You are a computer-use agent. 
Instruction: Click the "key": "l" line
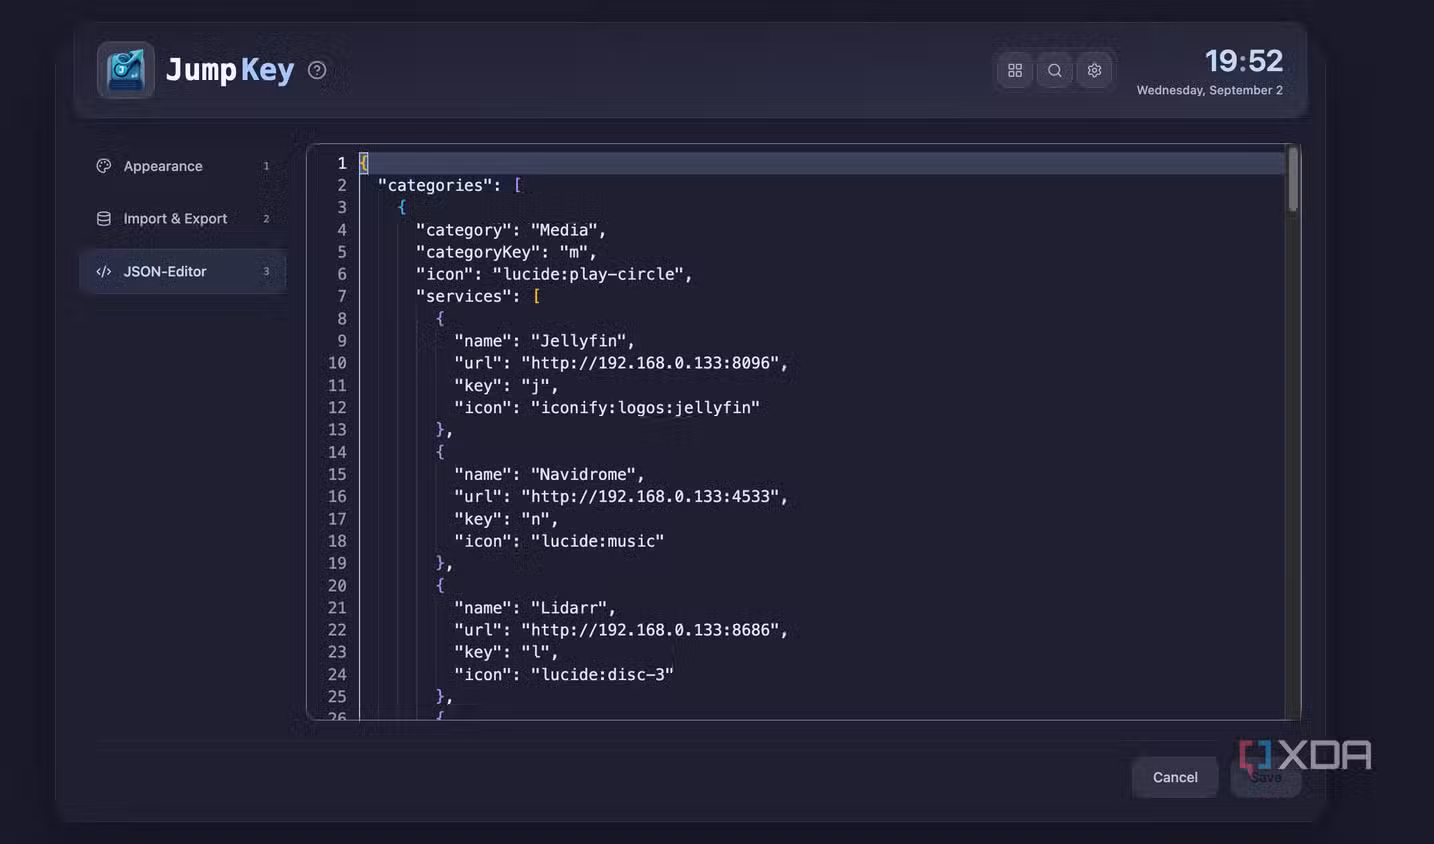pyautogui.click(x=506, y=652)
